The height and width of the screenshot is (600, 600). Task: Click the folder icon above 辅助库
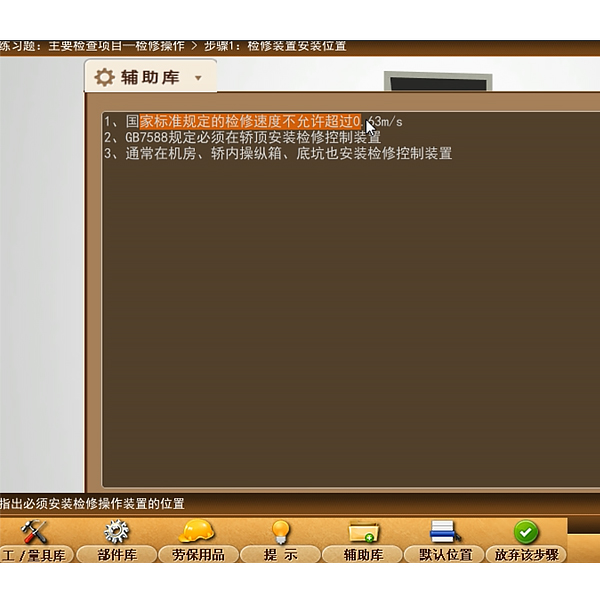(362, 532)
